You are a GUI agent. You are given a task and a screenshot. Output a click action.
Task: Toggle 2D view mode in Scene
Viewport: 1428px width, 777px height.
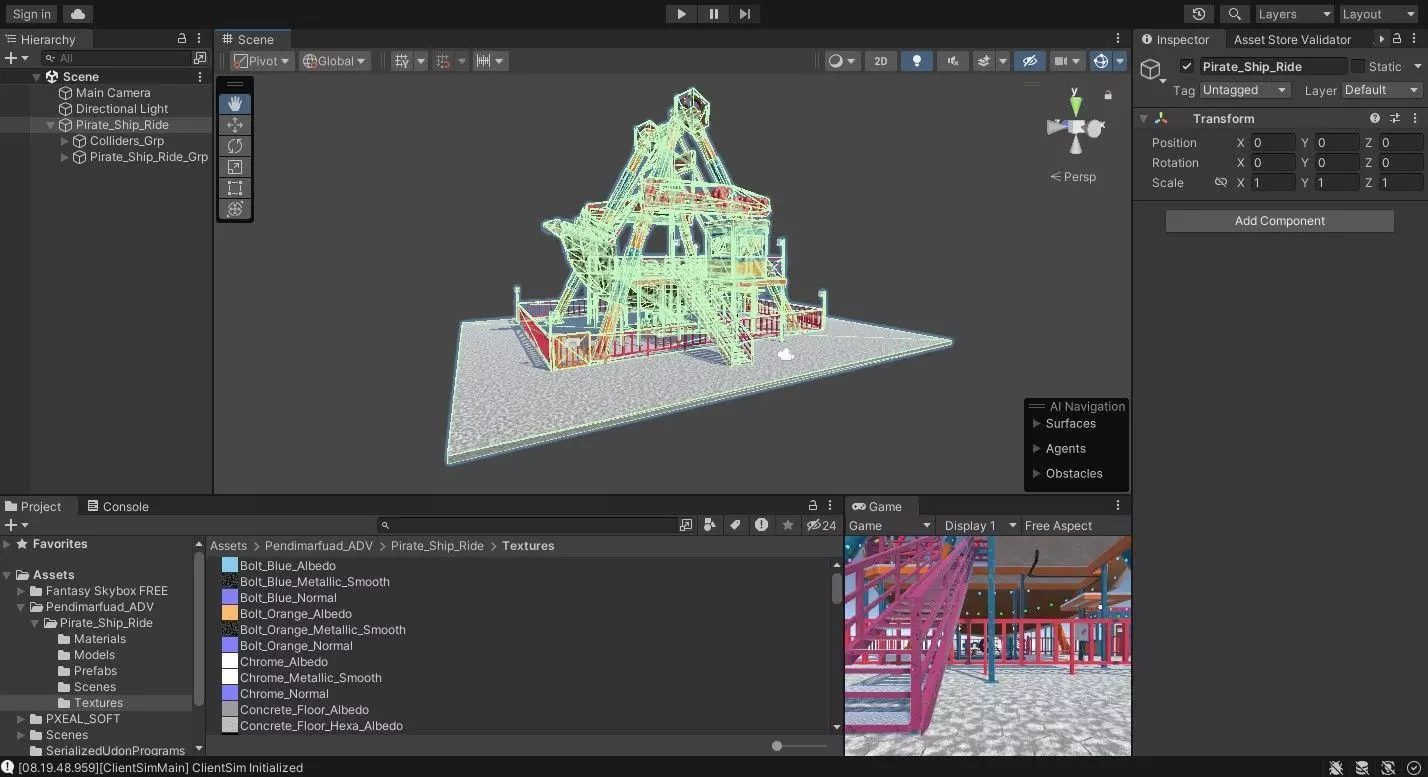881,61
